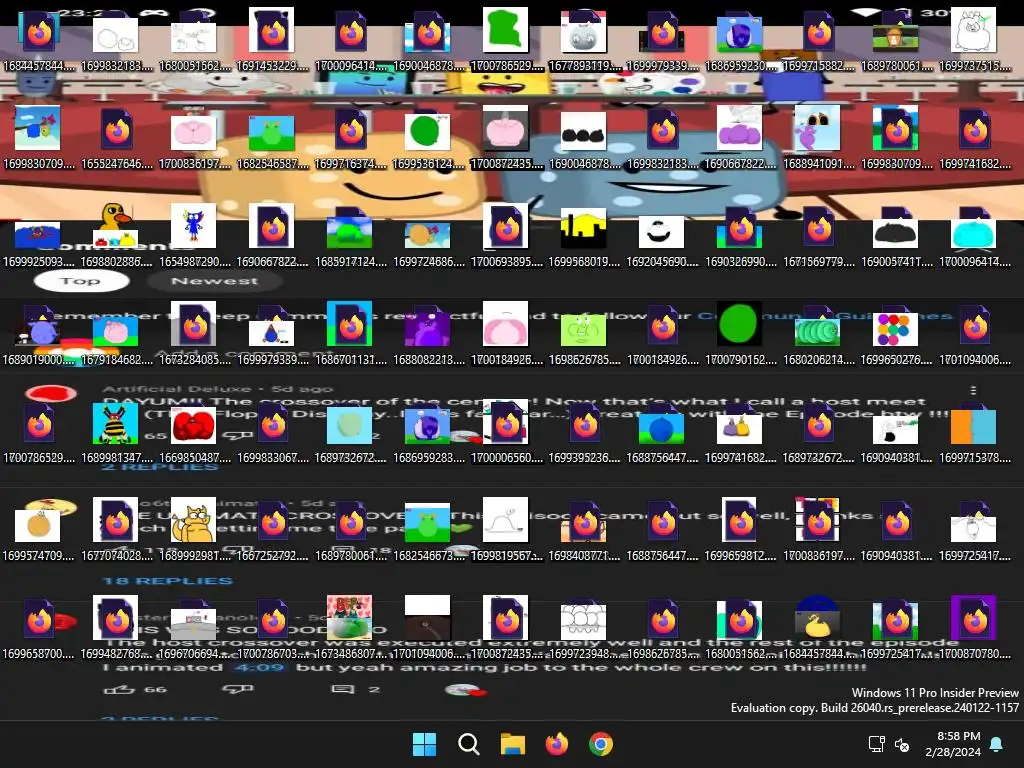Open the clock showing 8:58 PM
The height and width of the screenshot is (768, 1024).
click(x=953, y=744)
